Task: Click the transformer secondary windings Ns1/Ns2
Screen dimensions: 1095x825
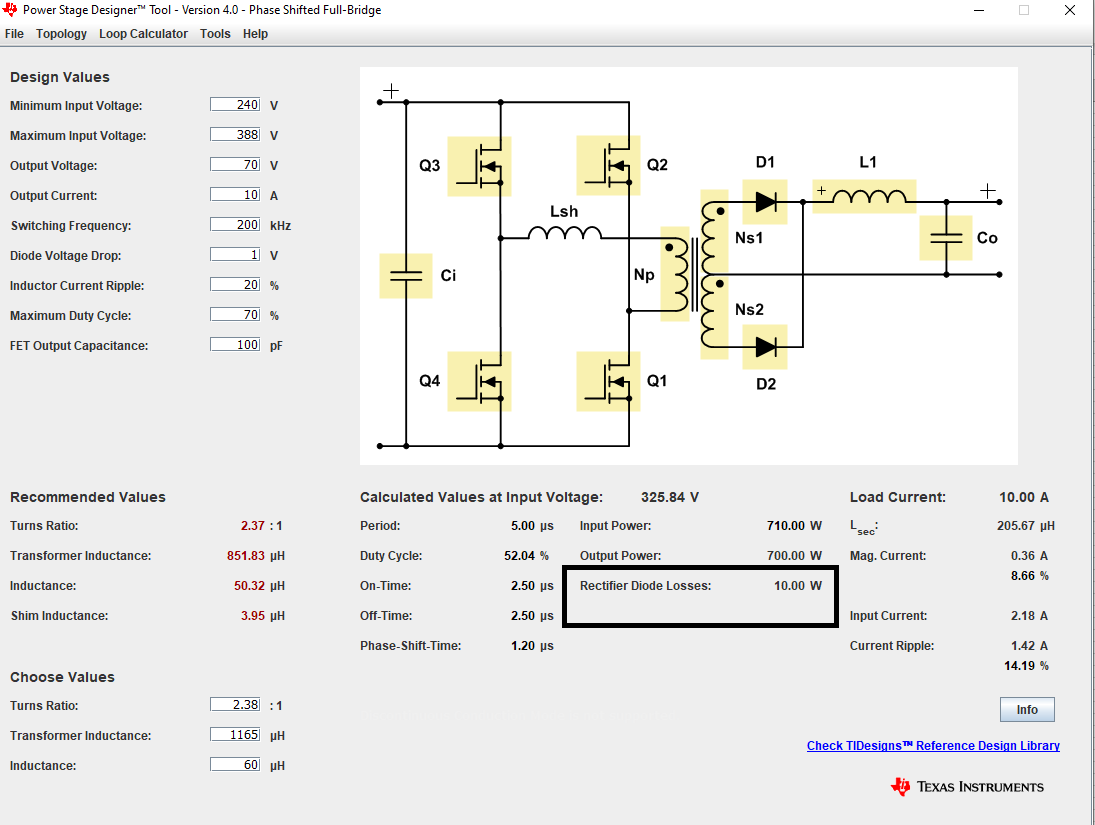Action: tap(714, 274)
